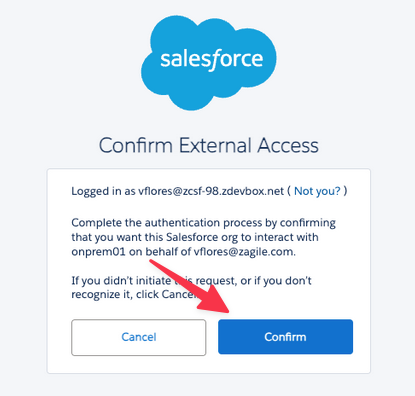415x396 pixels.
Task: Open the 'Not you?' link
Action: (317, 191)
